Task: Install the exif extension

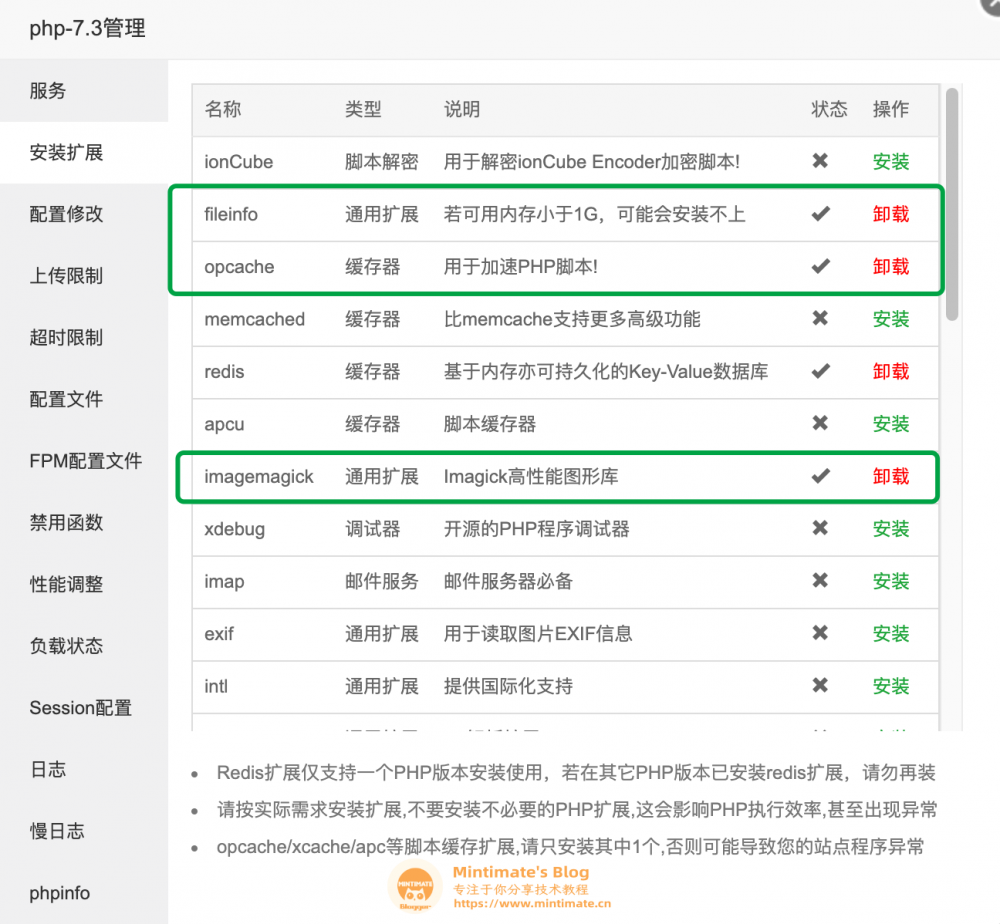Action: (891, 634)
